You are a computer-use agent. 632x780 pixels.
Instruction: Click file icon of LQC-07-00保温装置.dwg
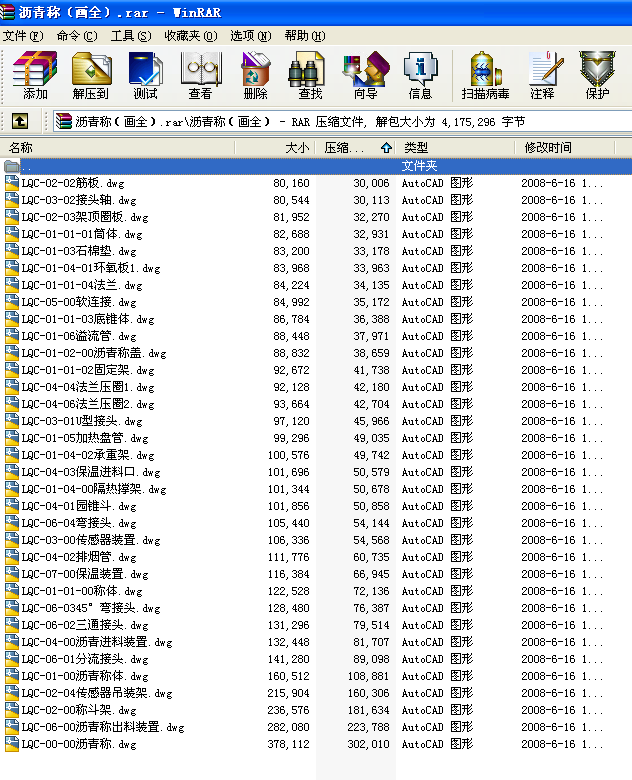11,574
